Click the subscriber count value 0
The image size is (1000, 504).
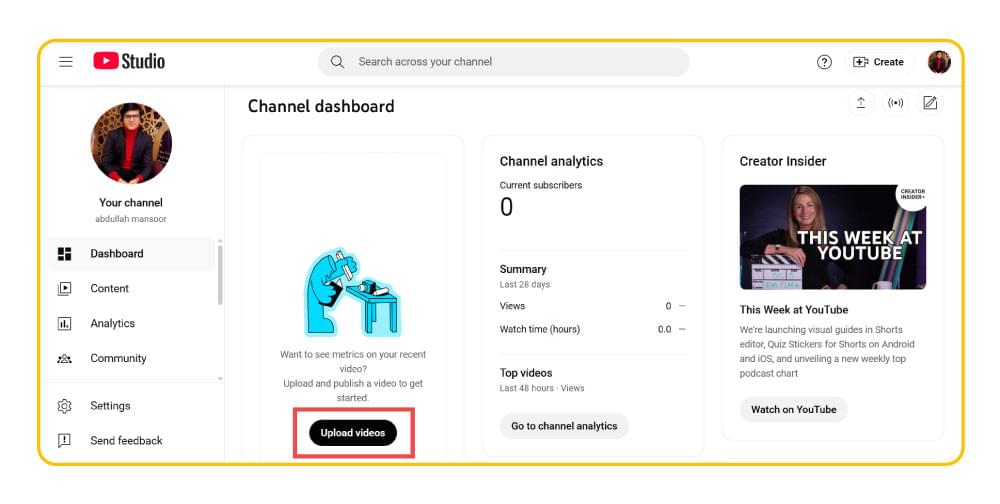506,207
